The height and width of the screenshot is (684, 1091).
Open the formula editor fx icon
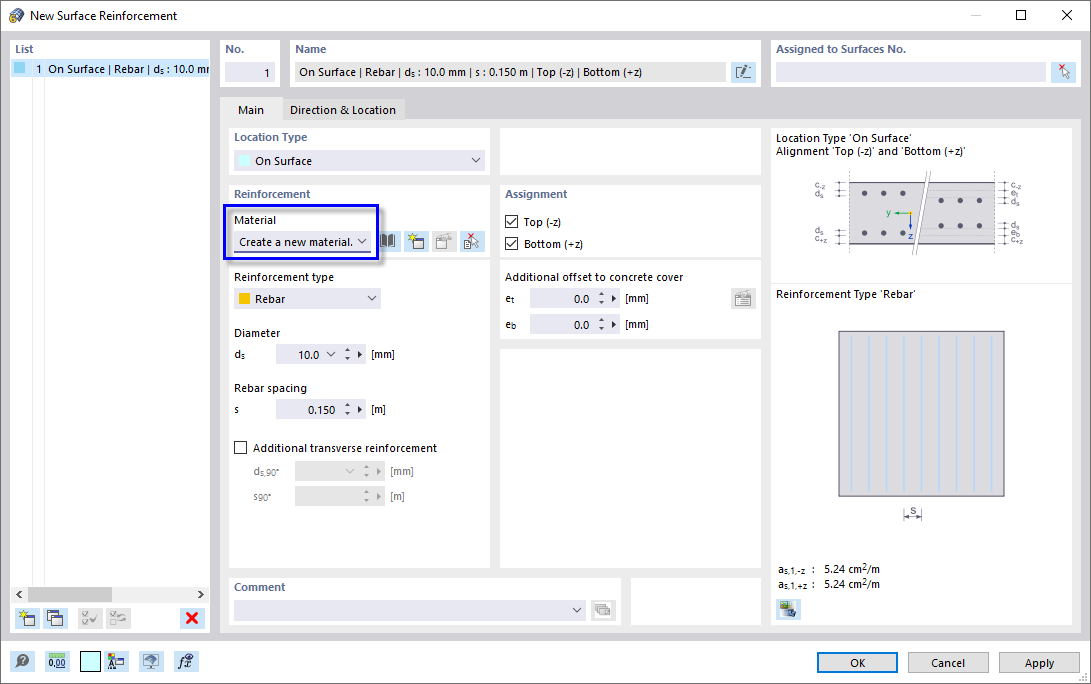[x=185, y=661]
